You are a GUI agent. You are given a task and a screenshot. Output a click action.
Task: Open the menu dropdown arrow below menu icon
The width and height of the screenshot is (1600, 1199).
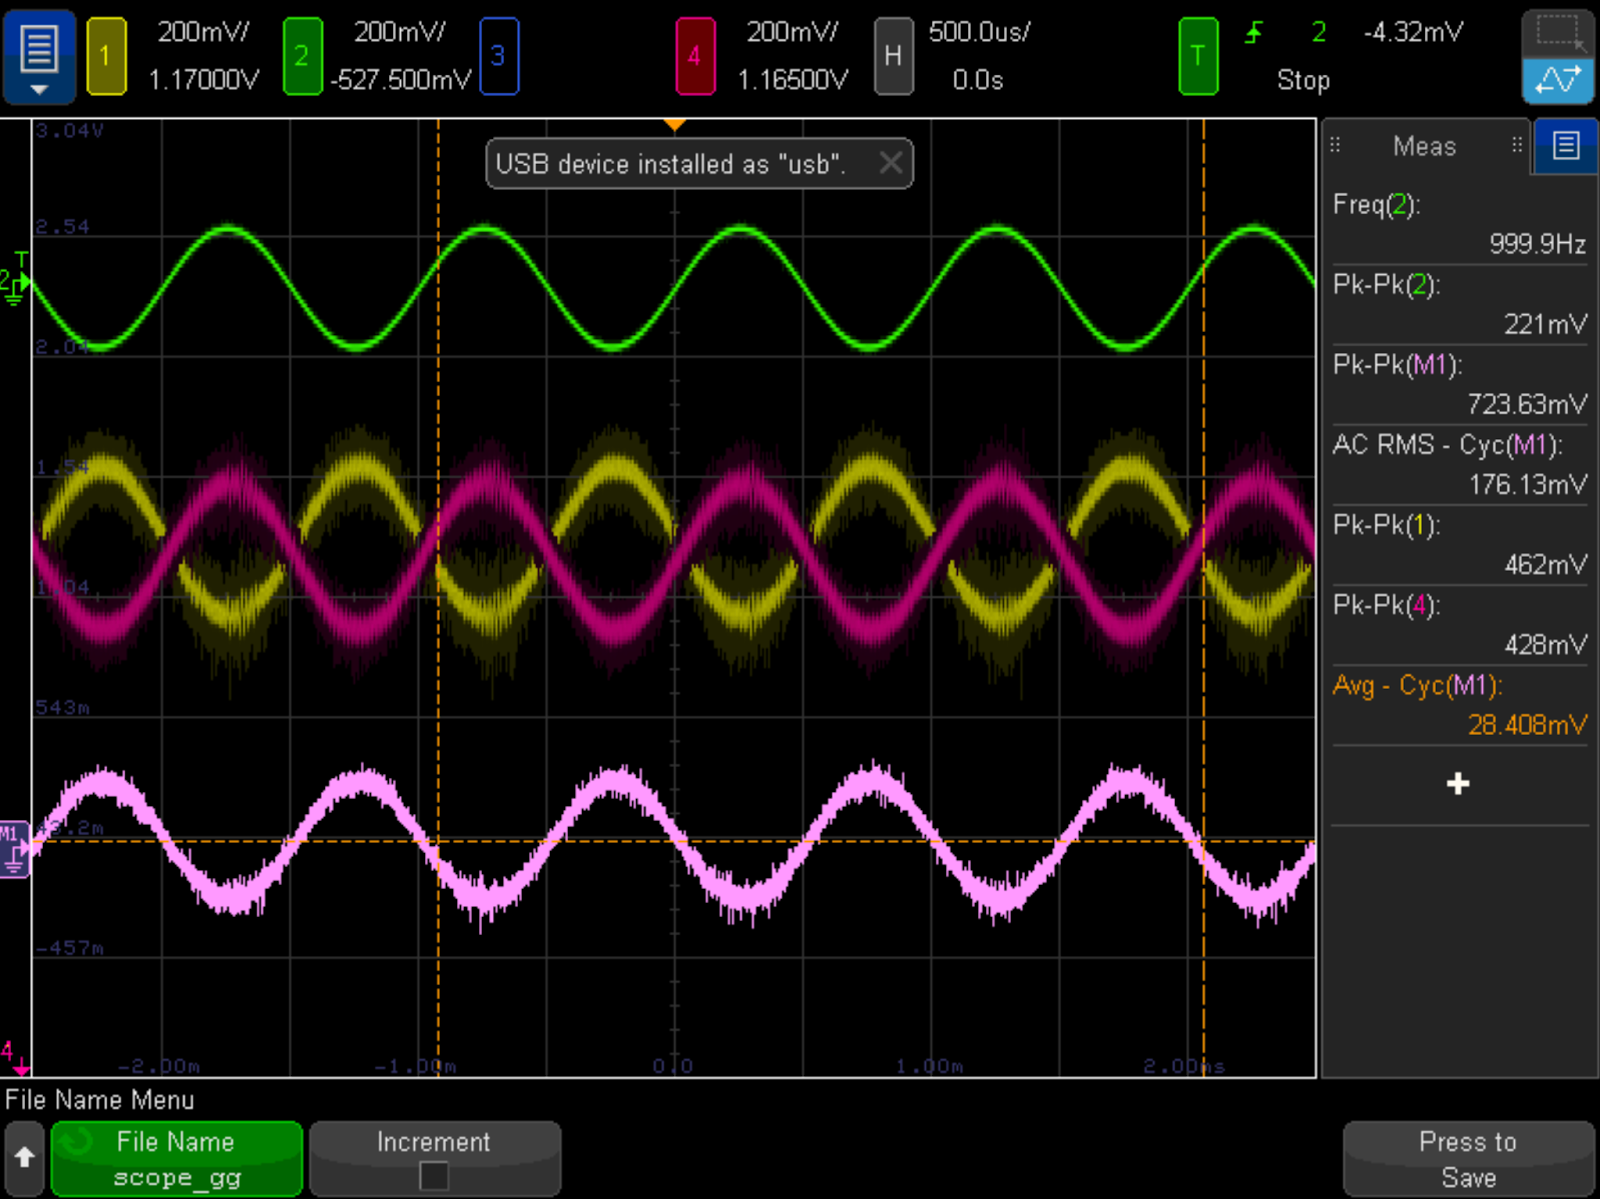(40, 90)
